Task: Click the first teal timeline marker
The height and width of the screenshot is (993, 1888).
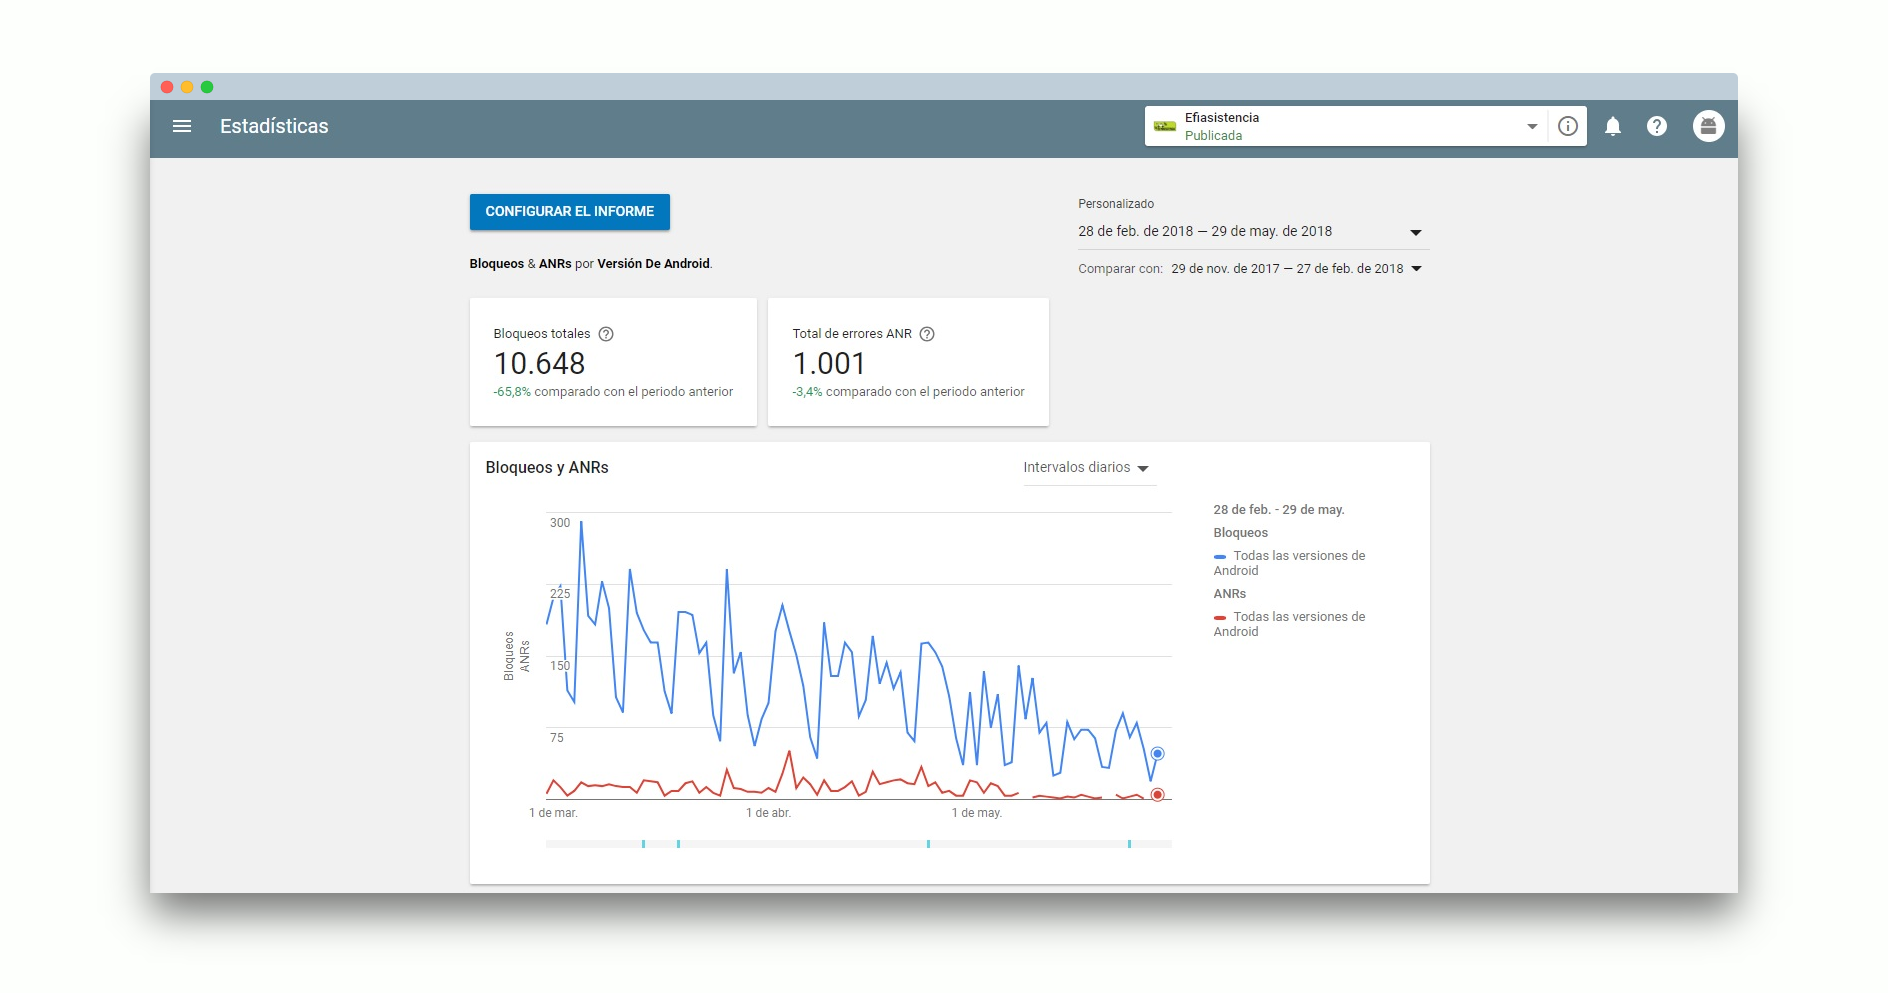Action: tap(643, 844)
